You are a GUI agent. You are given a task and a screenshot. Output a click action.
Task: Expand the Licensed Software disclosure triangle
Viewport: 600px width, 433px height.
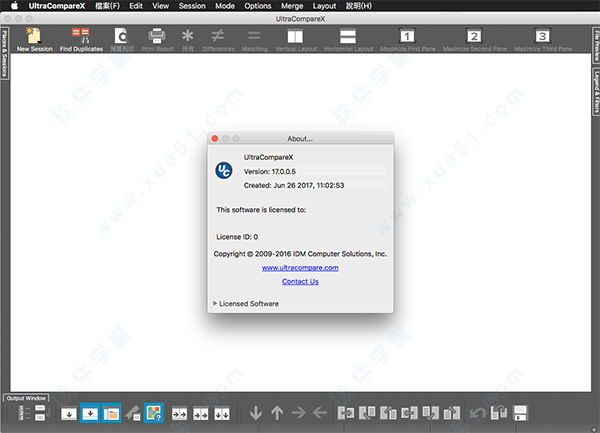point(215,303)
